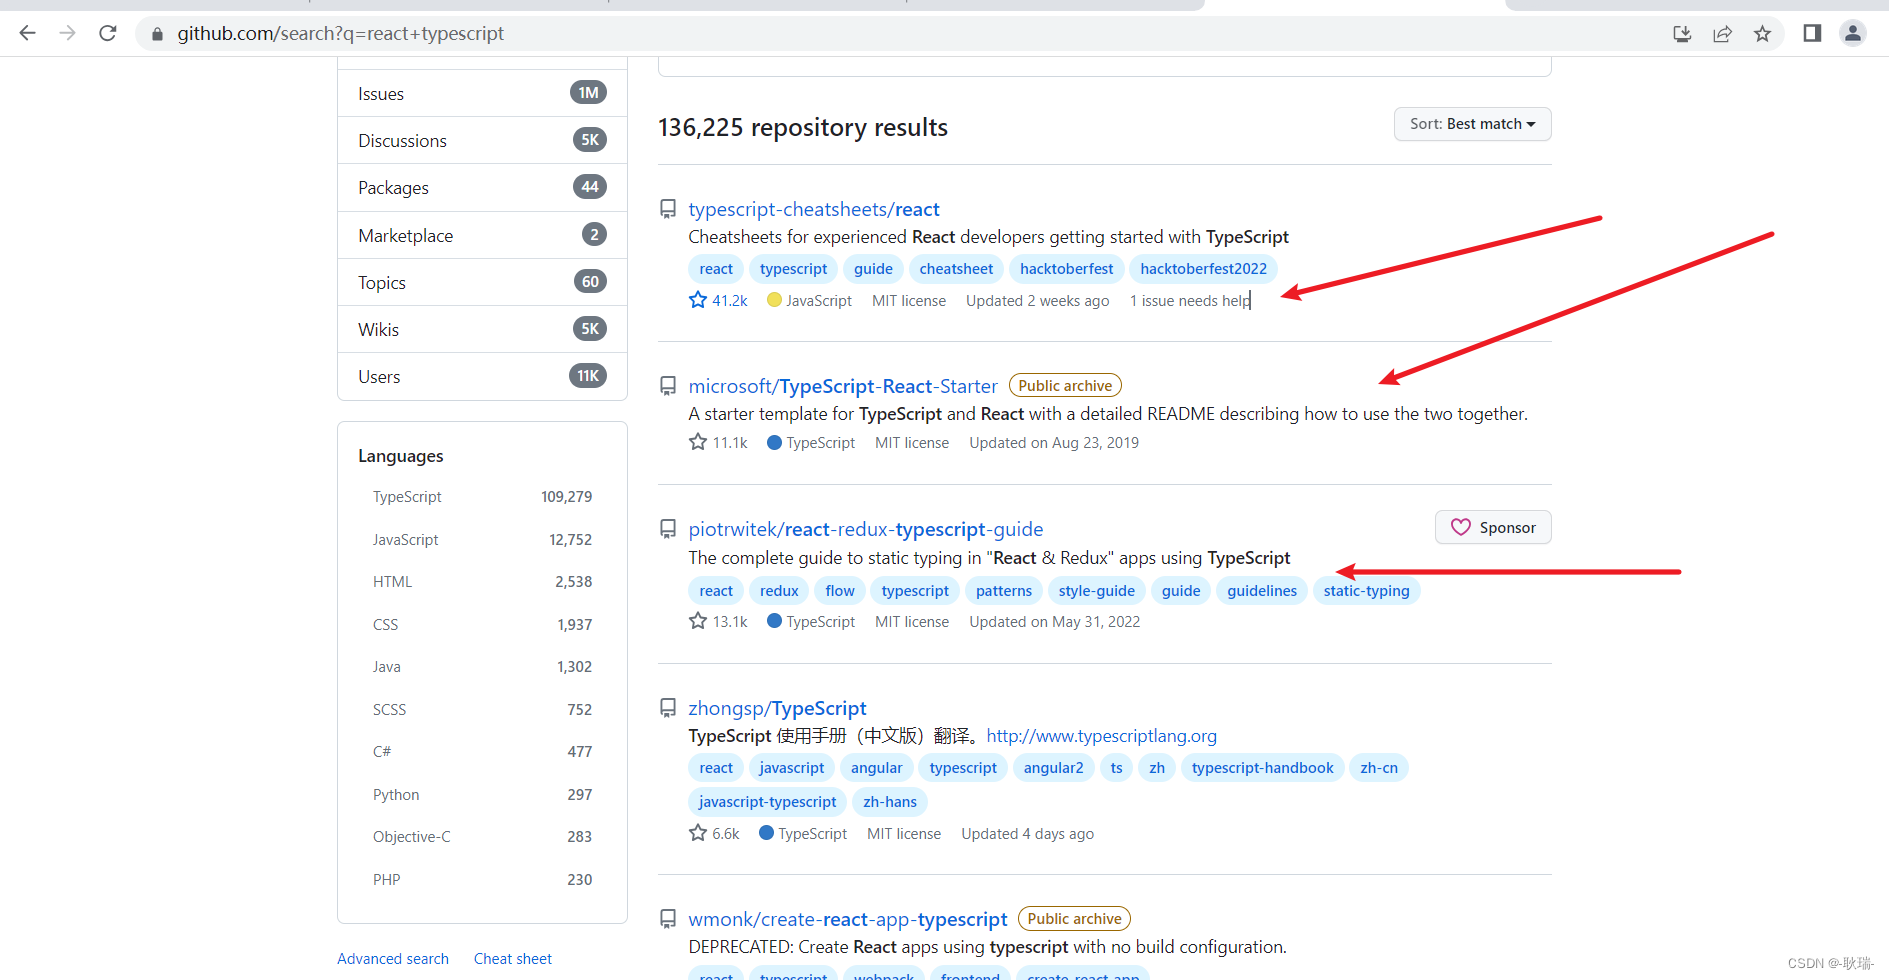Open the Advanced search link
This screenshot has height=980, width=1889.
click(393, 958)
